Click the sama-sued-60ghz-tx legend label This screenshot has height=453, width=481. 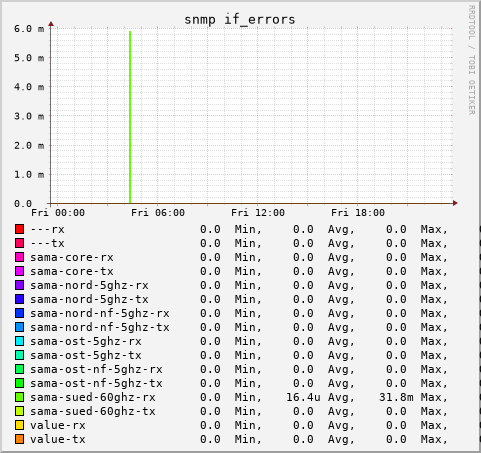click(x=93, y=411)
